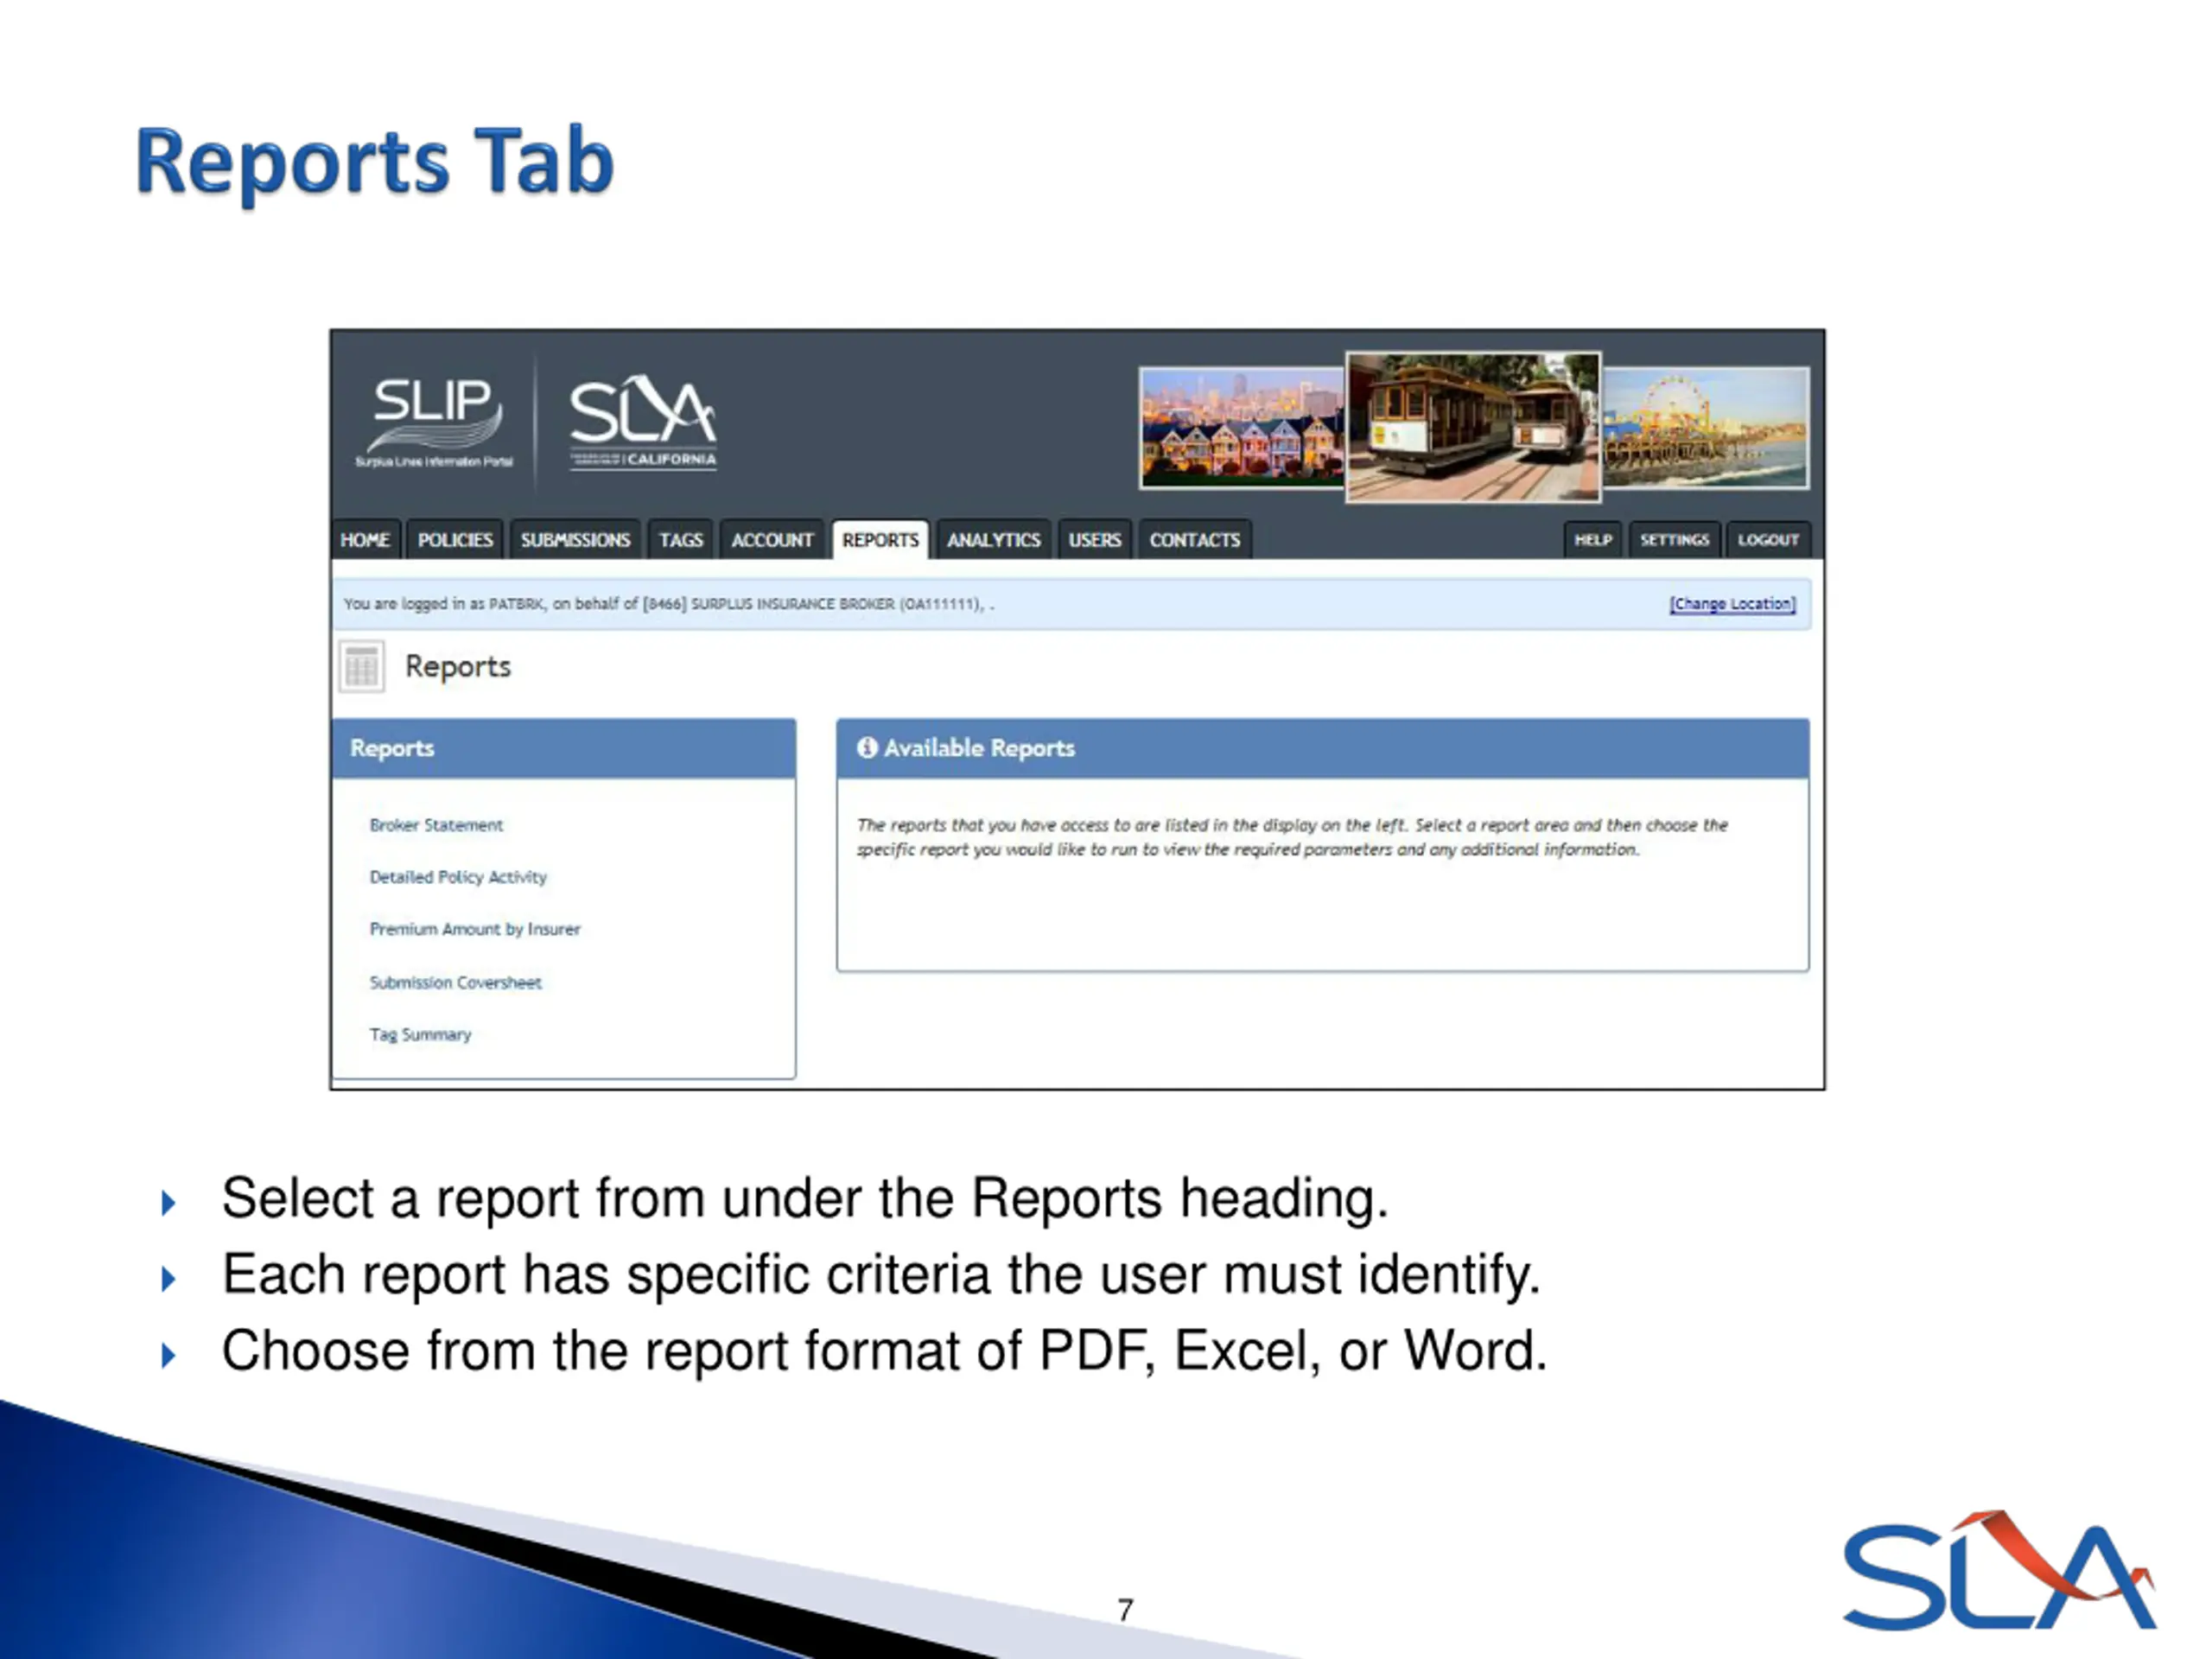The width and height of the screenshot is (2212, 1659).
Task: Open Premium Amount by Insurer report
Action: [x=475, y=929]
